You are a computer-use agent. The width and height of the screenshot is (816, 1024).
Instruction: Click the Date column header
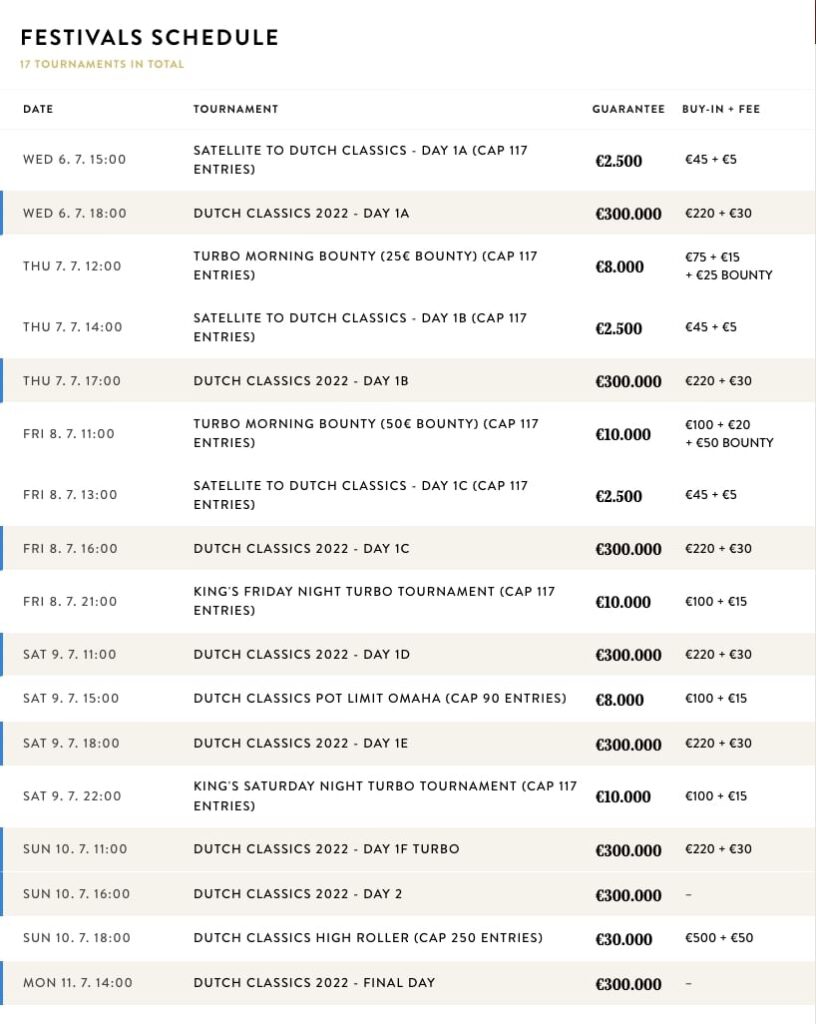pyautogui.click(x=38, y=109)
